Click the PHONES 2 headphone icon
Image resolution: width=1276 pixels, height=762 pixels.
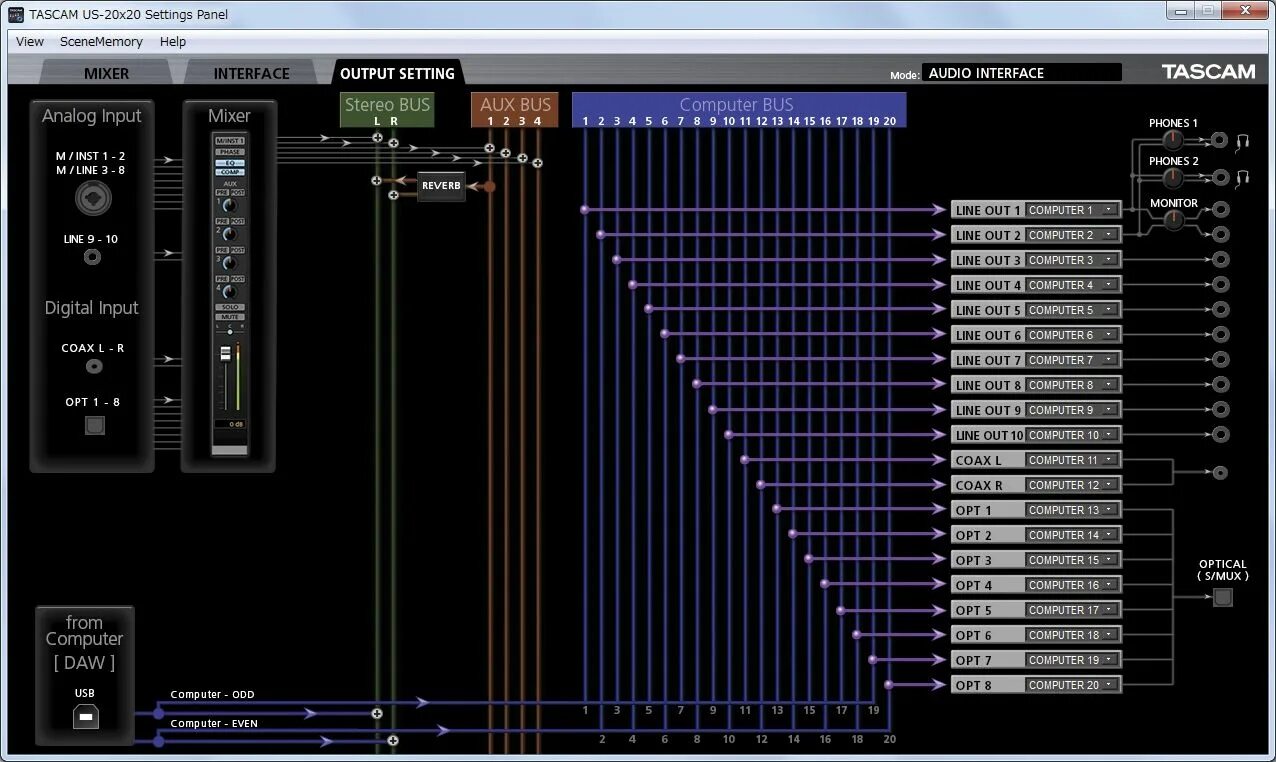(1243, 178)
